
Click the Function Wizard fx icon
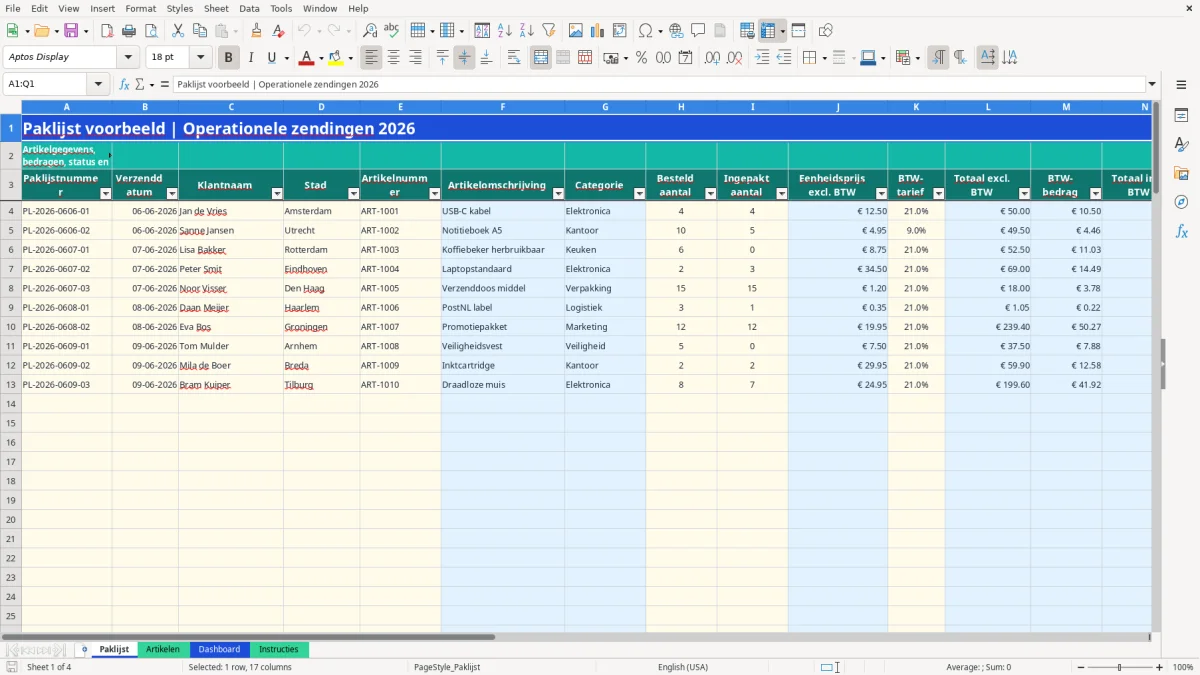(124, 84)
